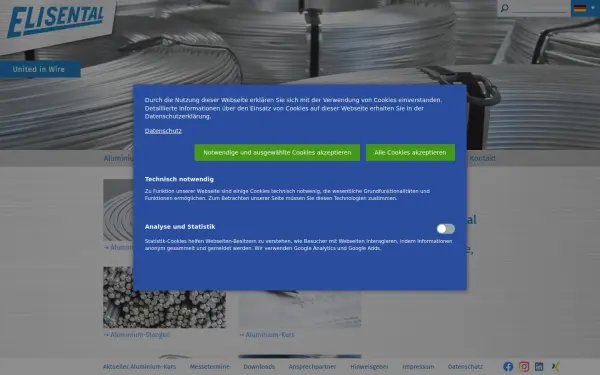The width and height of the screenshot is (600, 375).
Task: Open Datenschutz footer link
Action: point(465,367)
